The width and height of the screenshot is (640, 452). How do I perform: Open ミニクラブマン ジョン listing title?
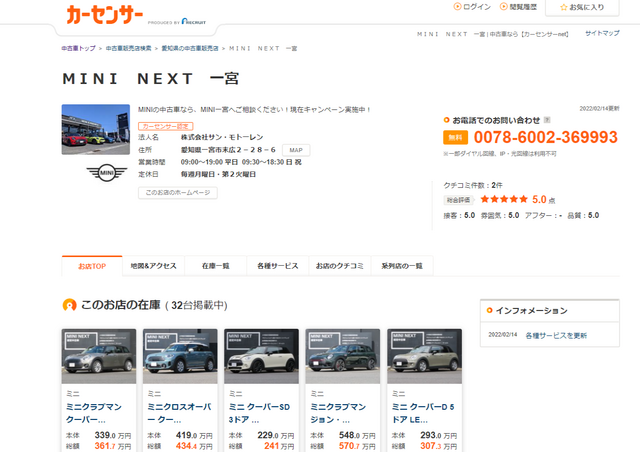[x=338, y=413]
